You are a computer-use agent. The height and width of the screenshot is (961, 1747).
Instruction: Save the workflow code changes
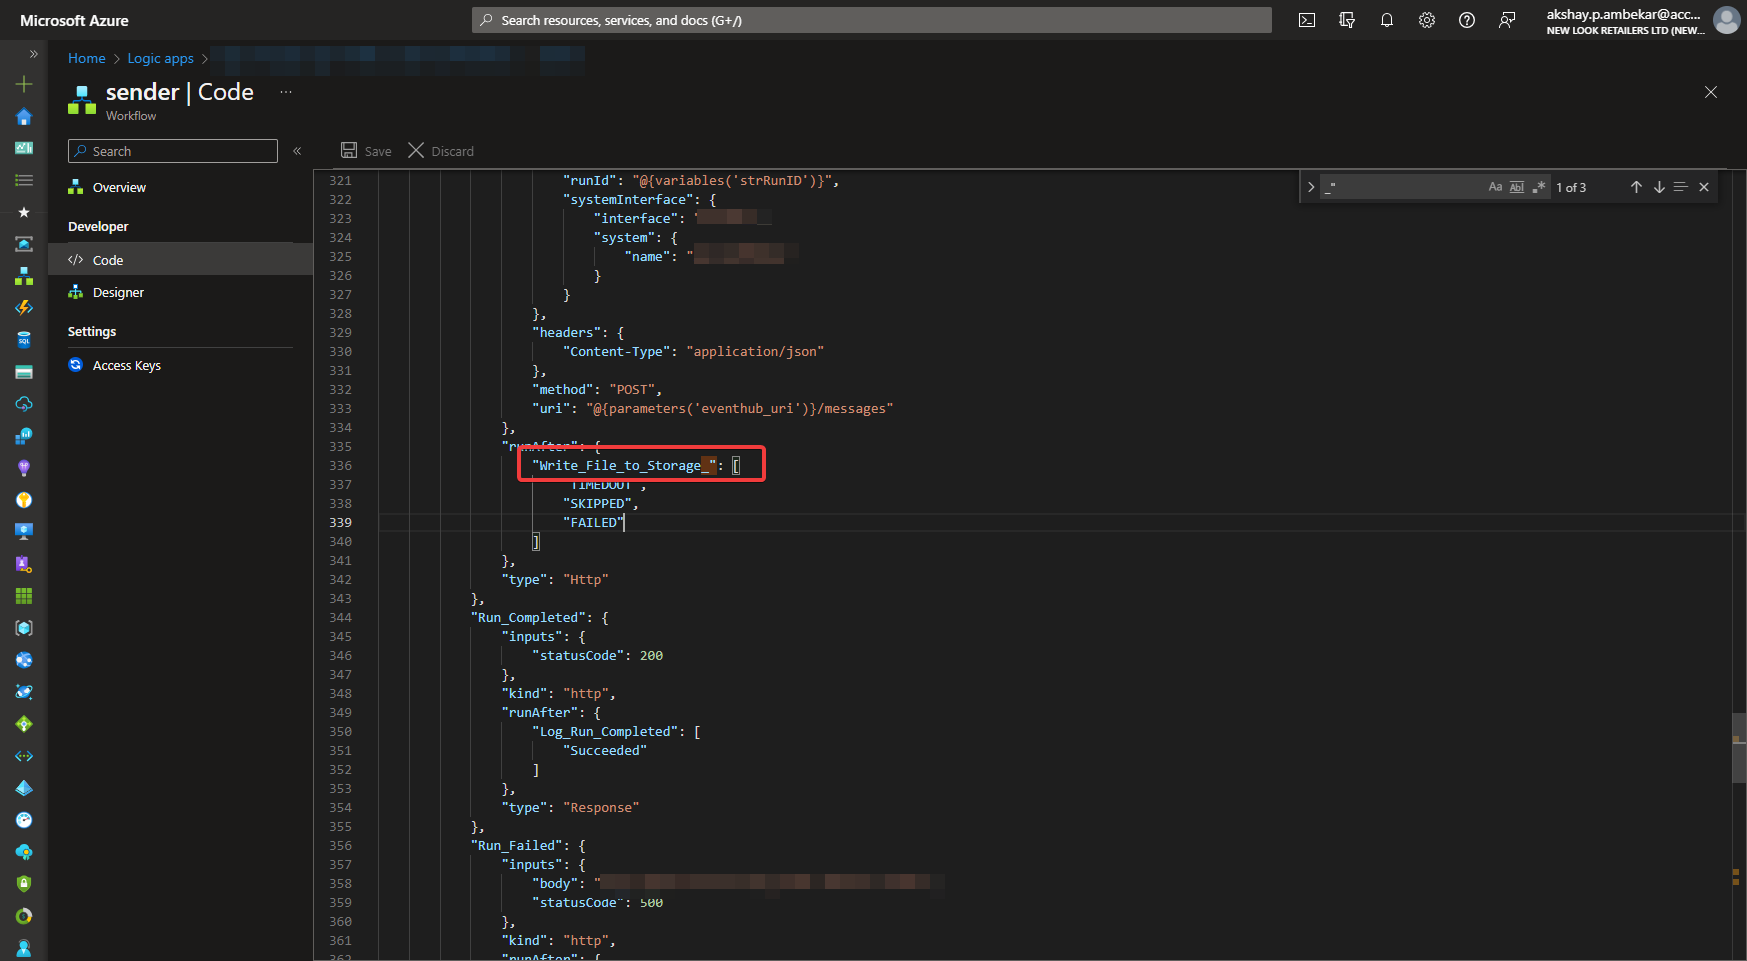coord(365,150)
